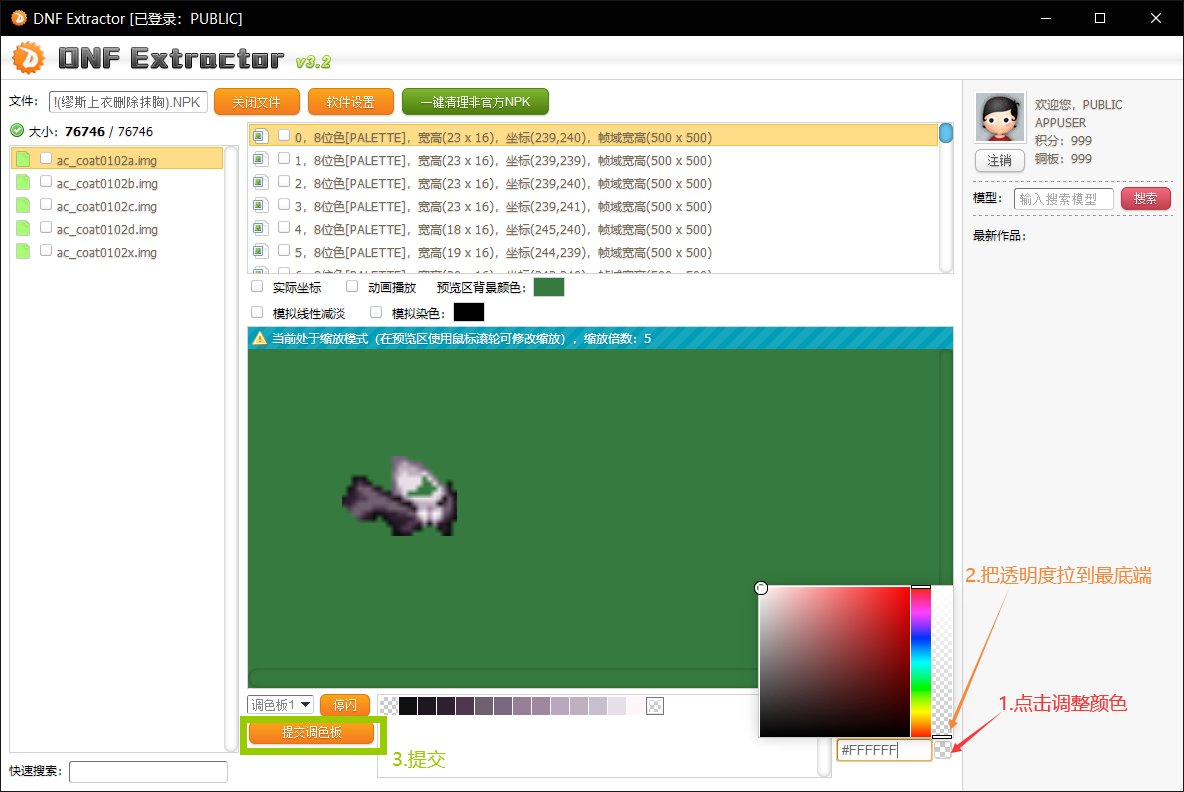Image resolution: width=1184 pixels, height=792 pixels.
Task: Click the #FFFFFF hex color field
Action: tap(884, 750)
